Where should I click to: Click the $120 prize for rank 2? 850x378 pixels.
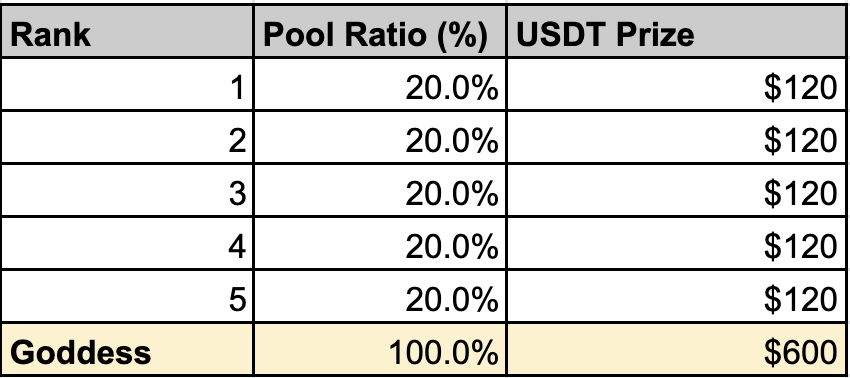[x=677, y=137]
